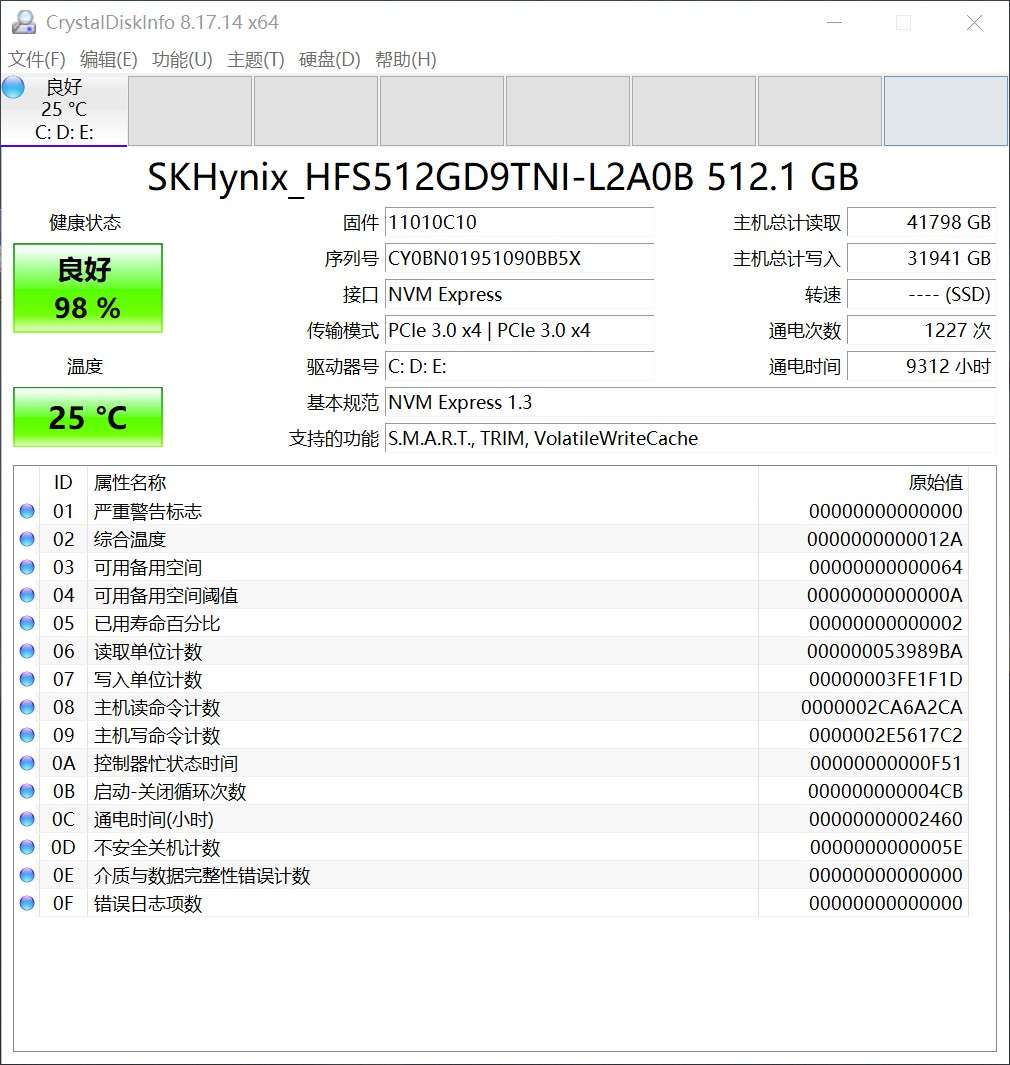The image size is (1010, 1065).
Task: Click the interface field NVM Express
Action: [520, 295]
